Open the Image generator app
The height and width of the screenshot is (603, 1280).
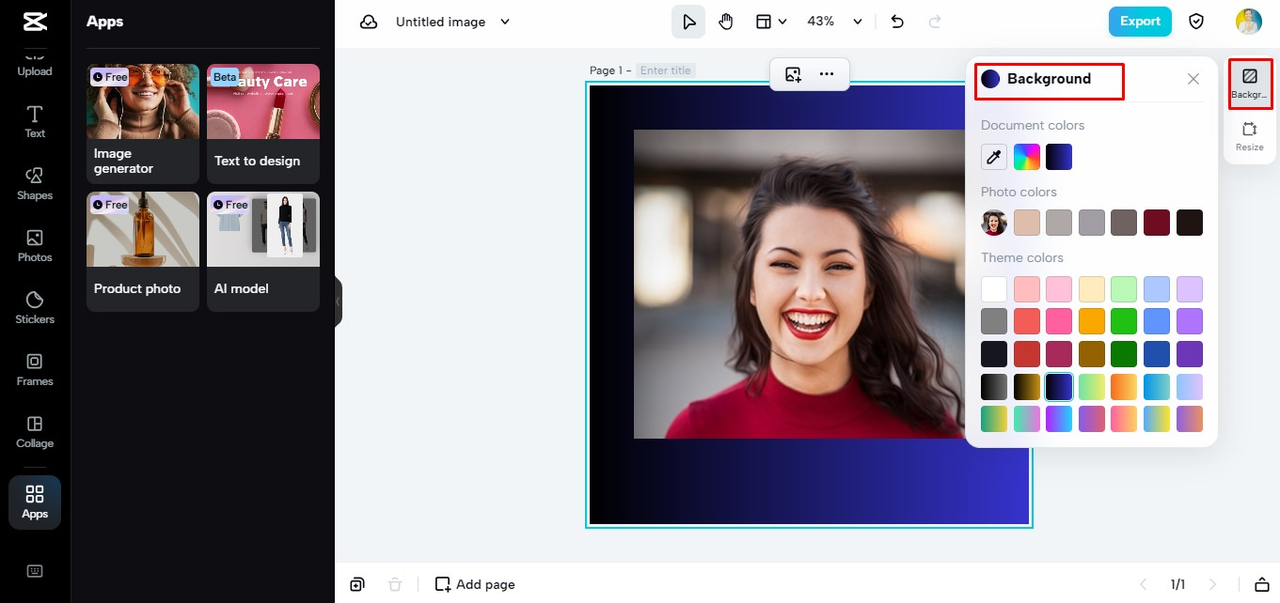[143, 124]
